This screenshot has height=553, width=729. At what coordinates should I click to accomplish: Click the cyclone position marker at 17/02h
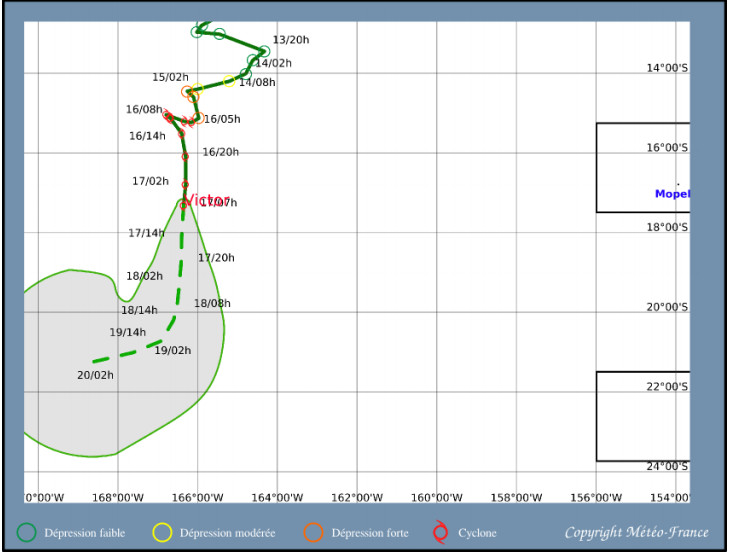pyautogui.click(x=185, y=184)
